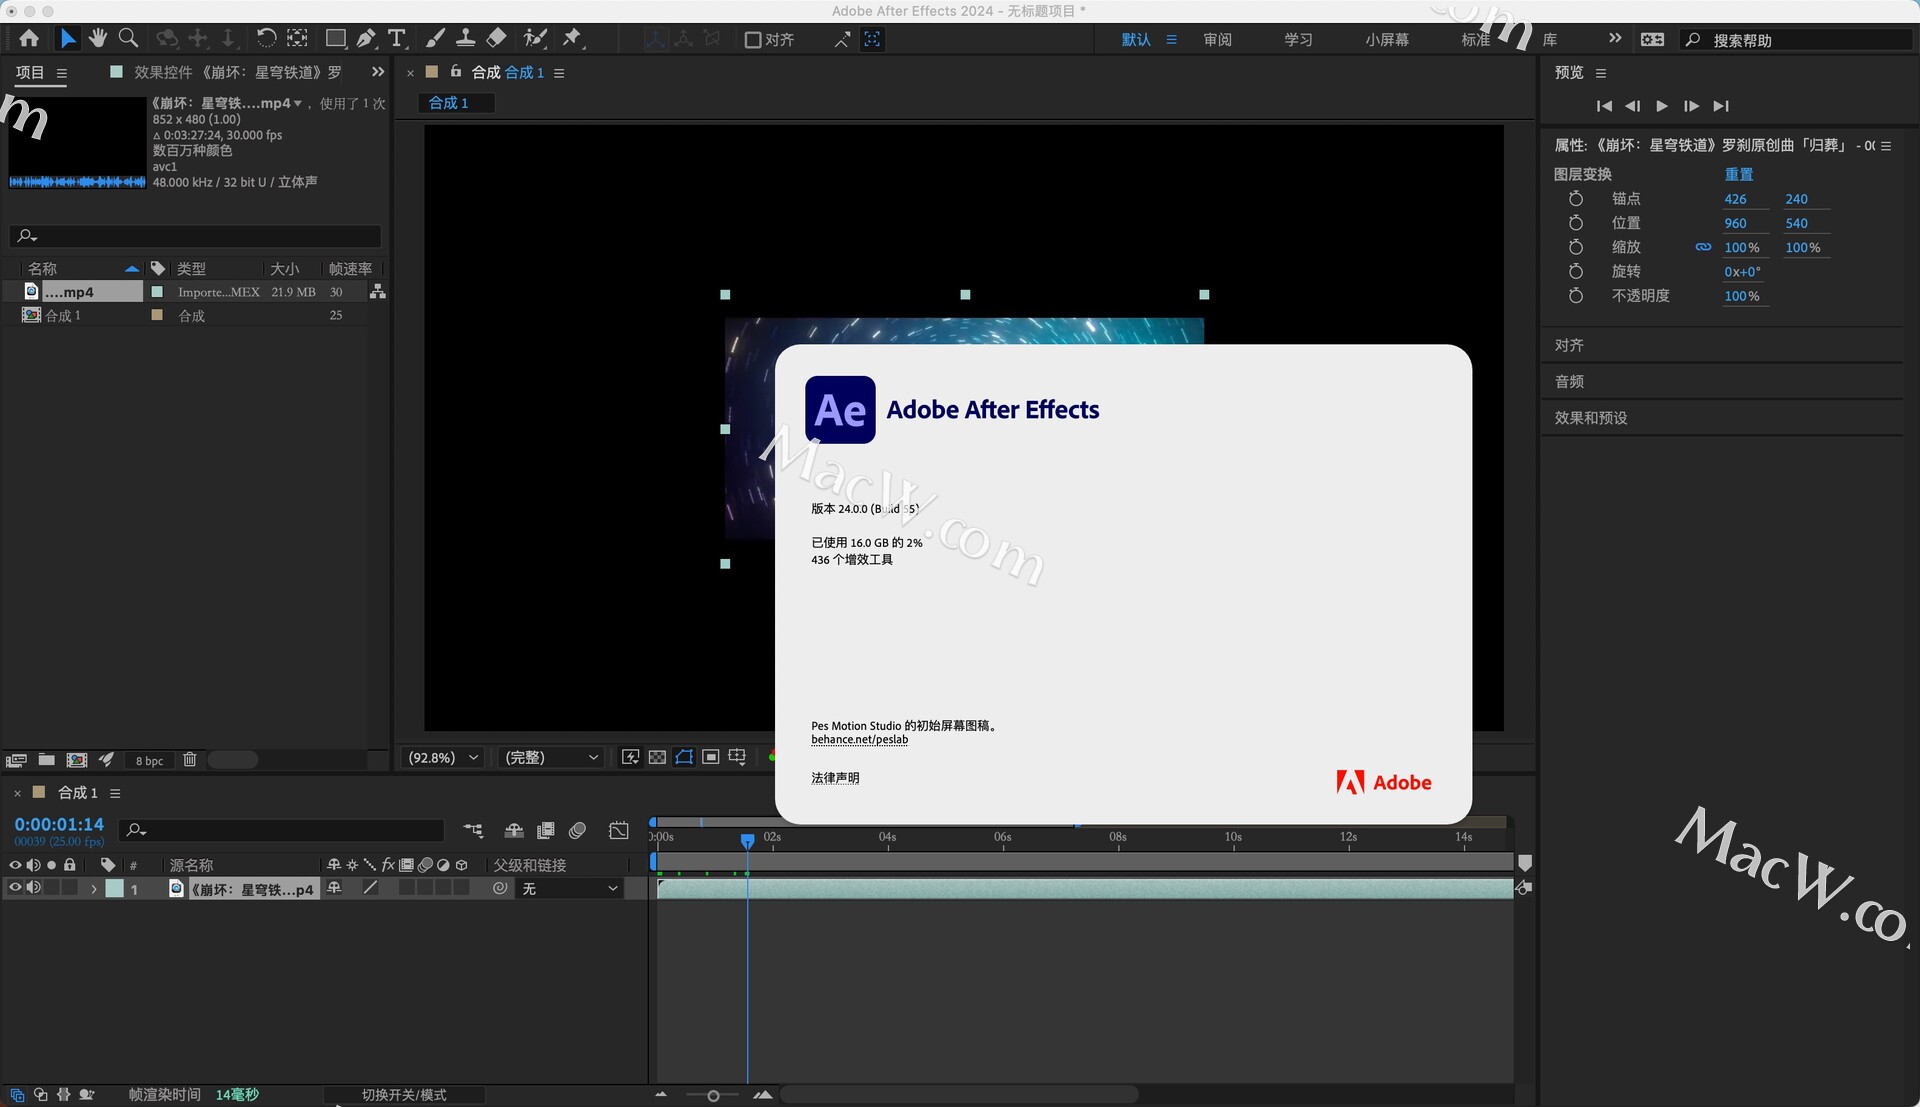This screenshot has height=1107, width=1920.
Task: Select the Rectangle shape tool
Action: pos(336,39)
